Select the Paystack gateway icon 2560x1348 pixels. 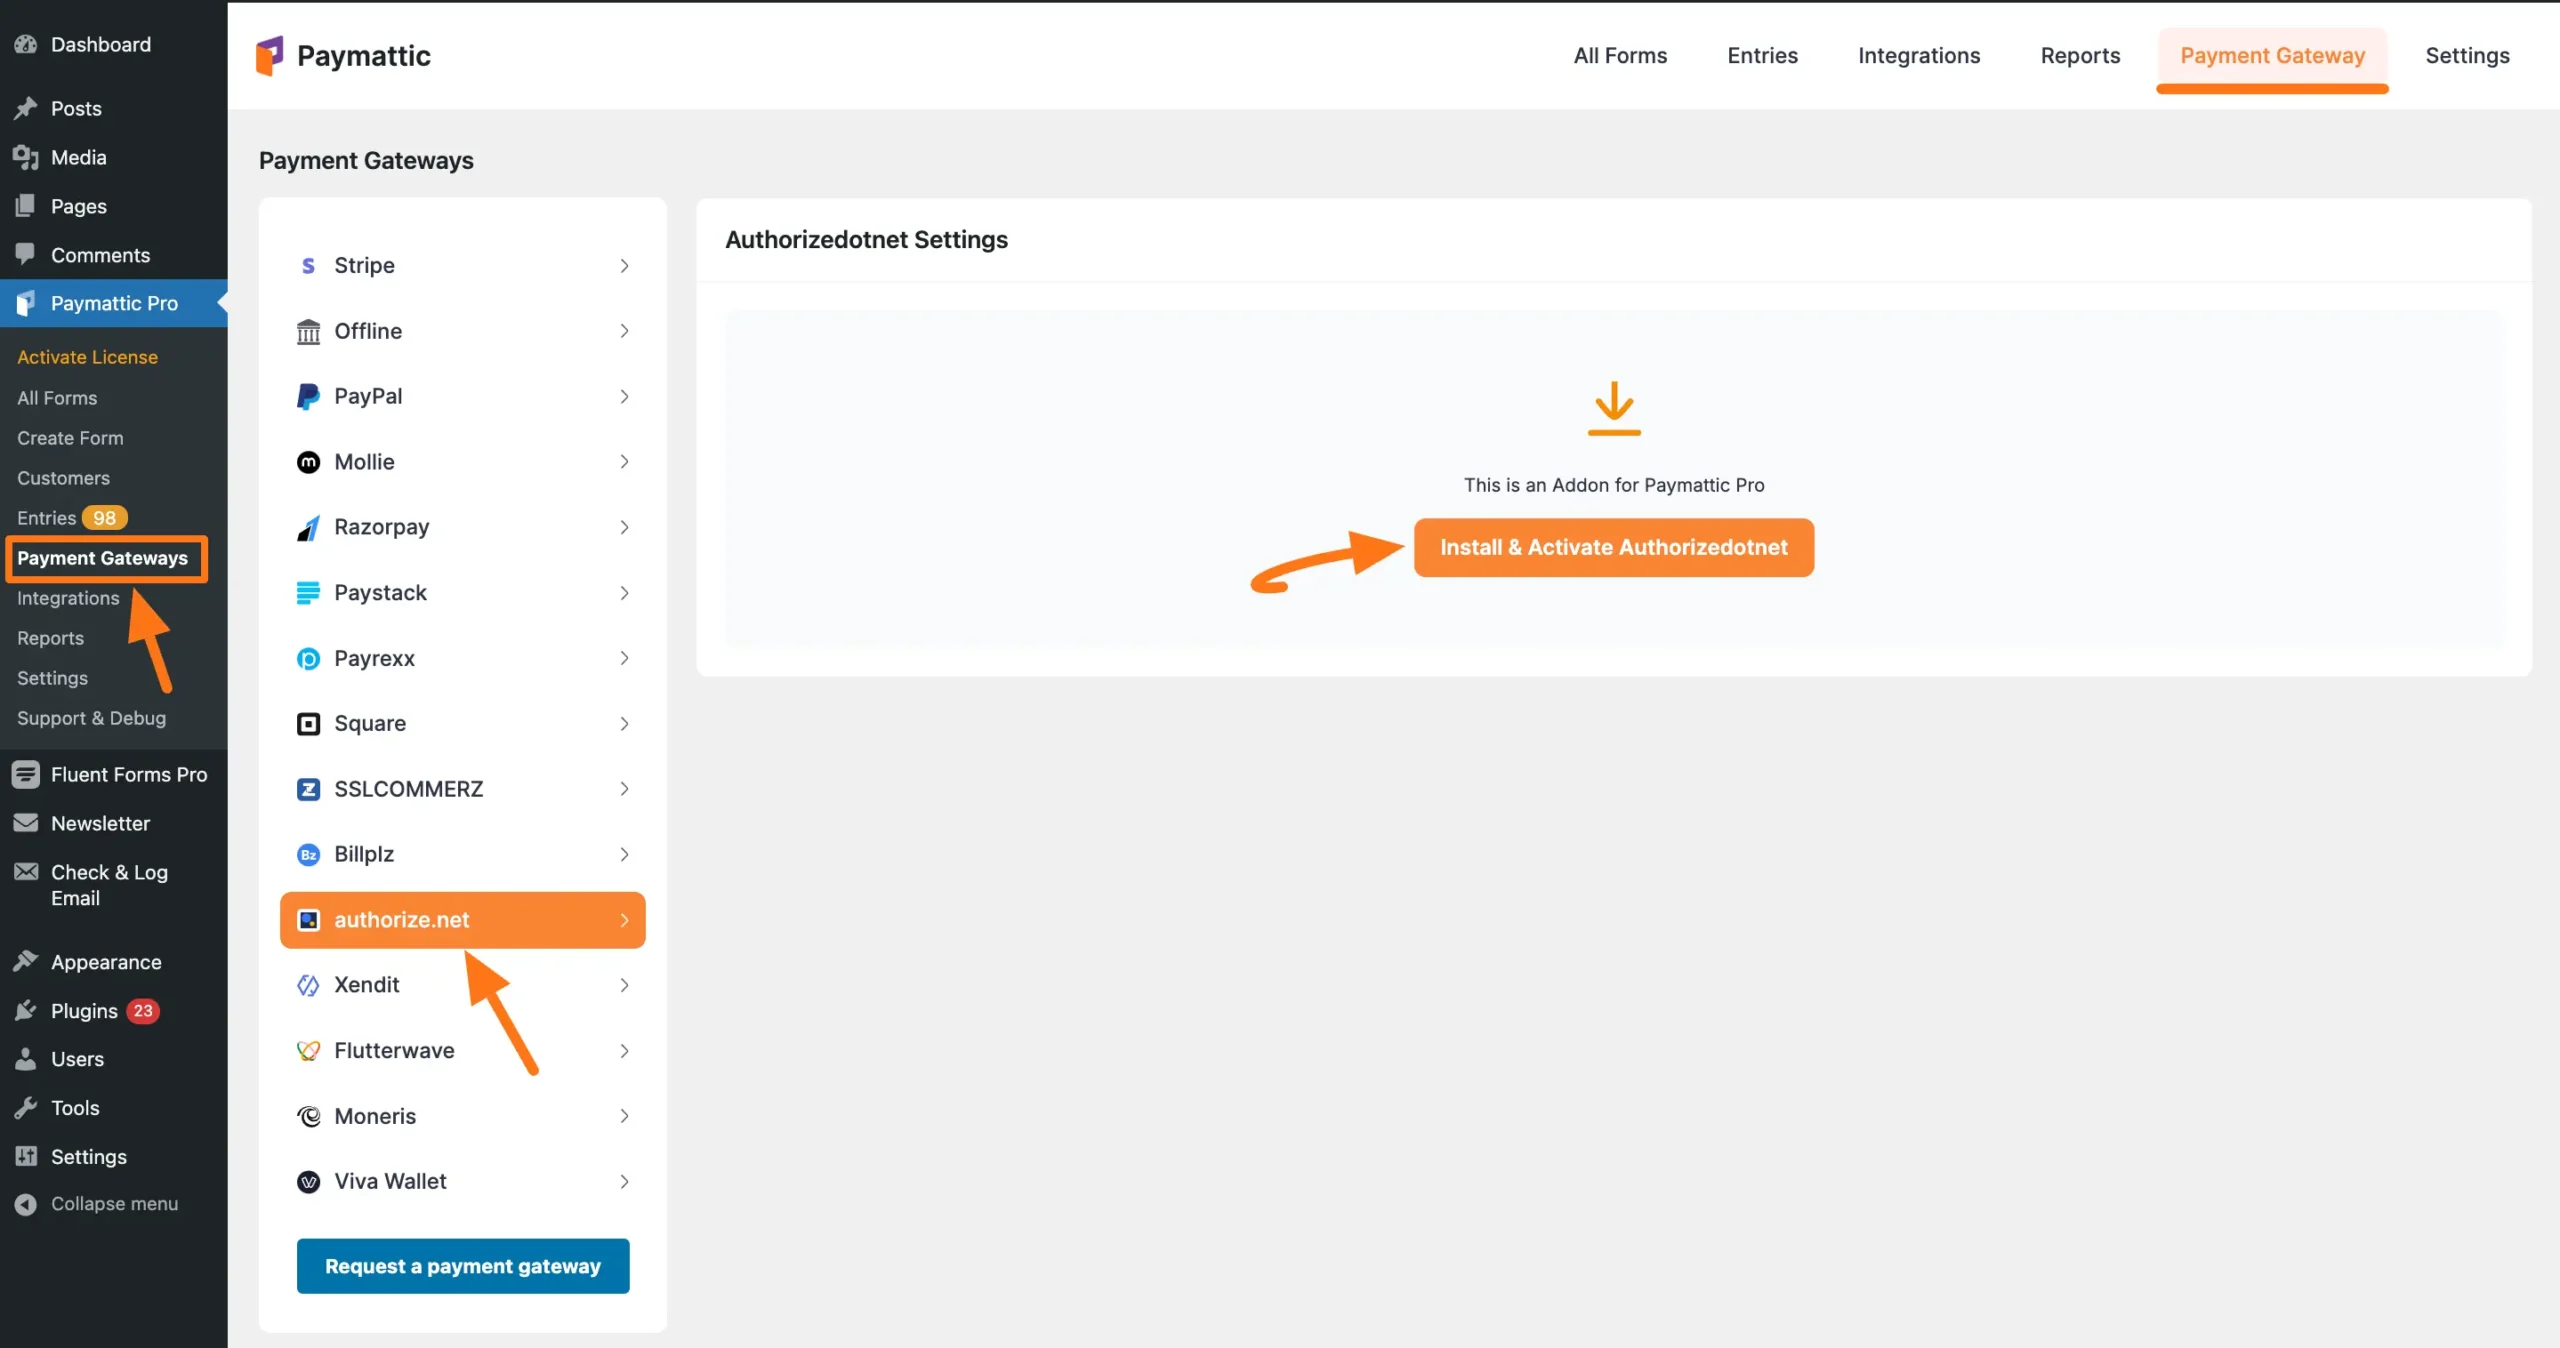pos(308,592)
